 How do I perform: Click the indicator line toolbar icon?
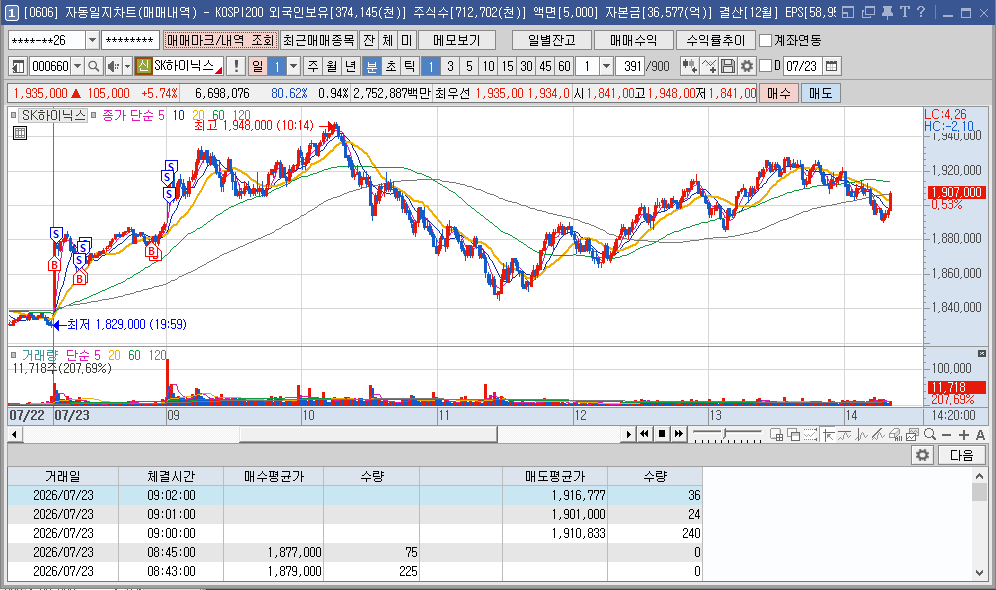(709, 66)
